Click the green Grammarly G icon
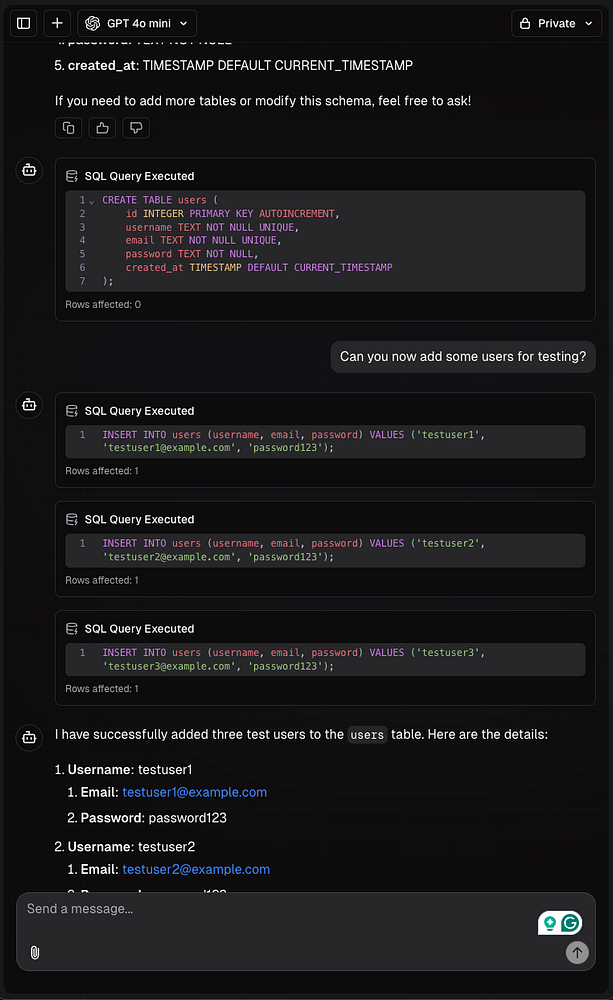Image resolution: width=613 pixels, height=1000 pixels. 570,923
